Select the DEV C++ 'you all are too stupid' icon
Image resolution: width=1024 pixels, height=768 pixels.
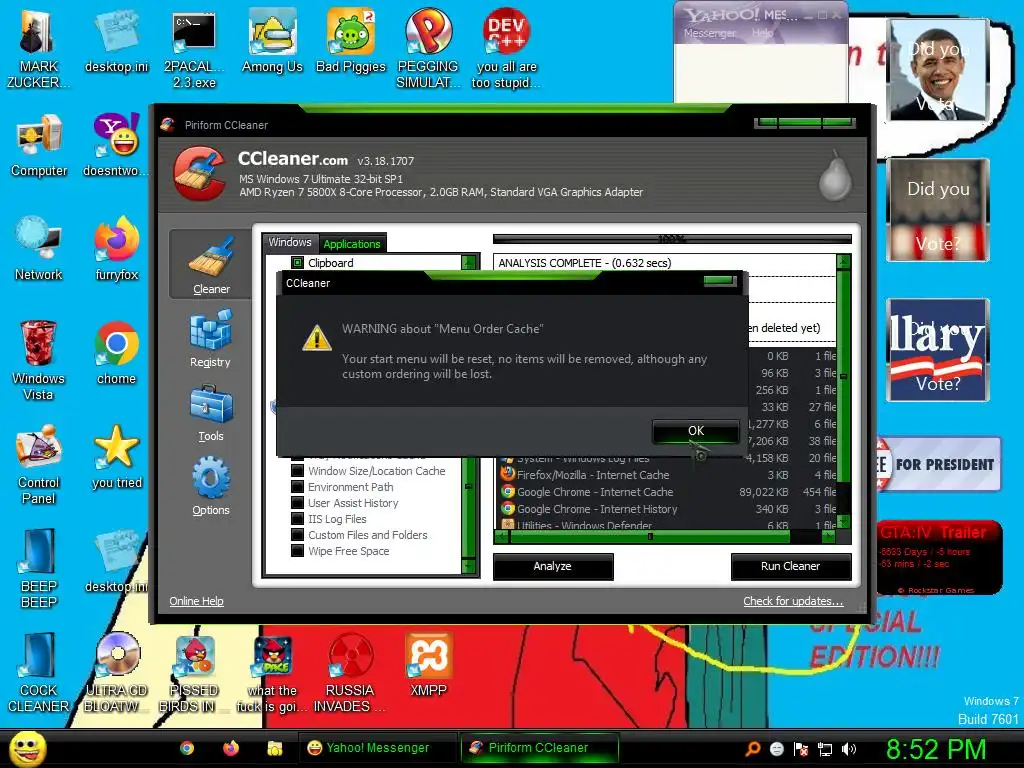click(506, 49)
